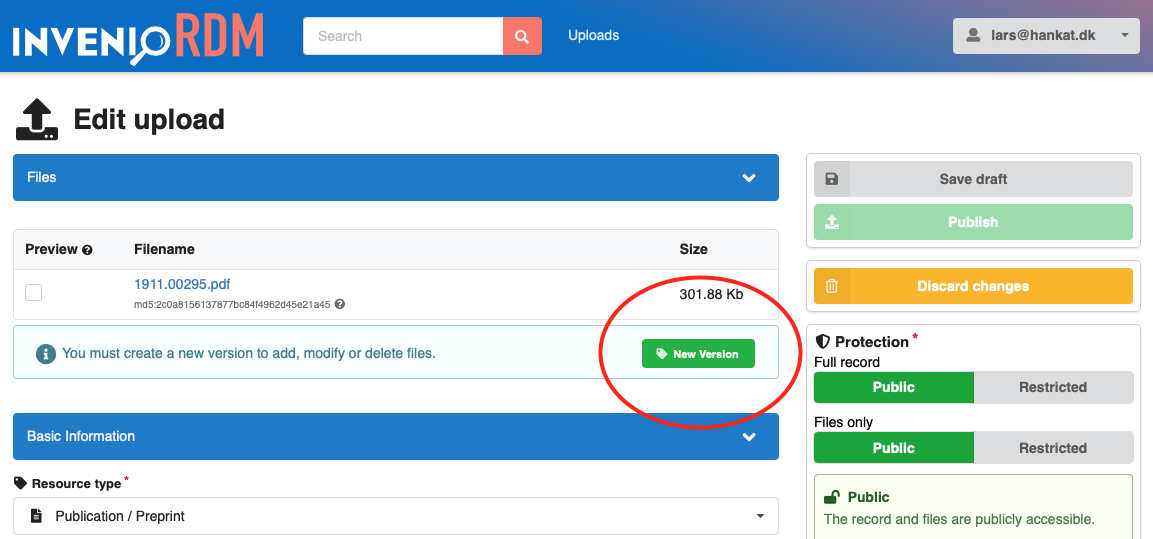Select Public under Full record
Image resolution: width=1153 pixels, height=539 pixels.
(893, 387)
